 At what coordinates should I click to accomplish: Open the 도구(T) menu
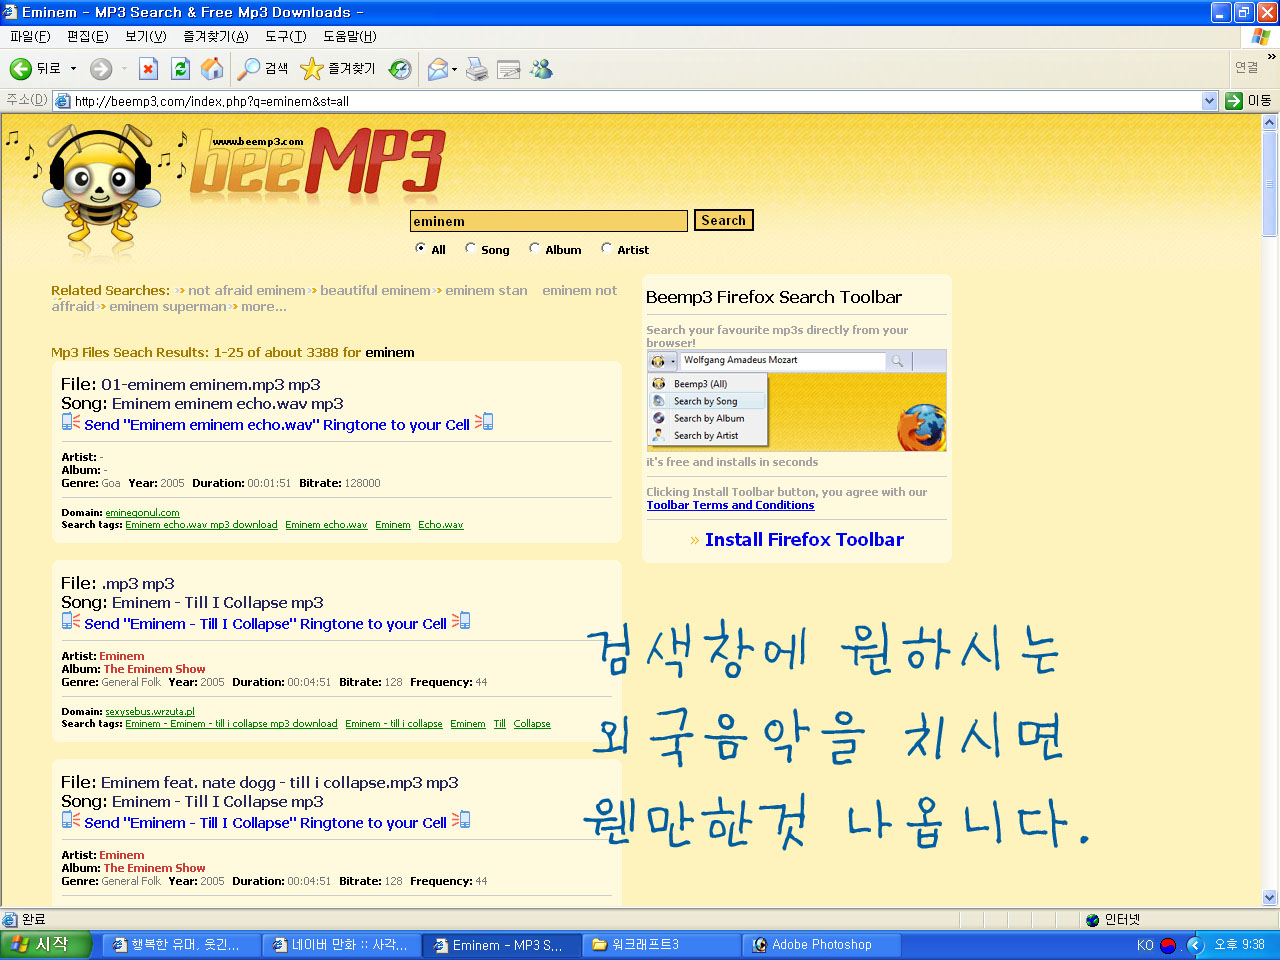[x=287, y=35]
